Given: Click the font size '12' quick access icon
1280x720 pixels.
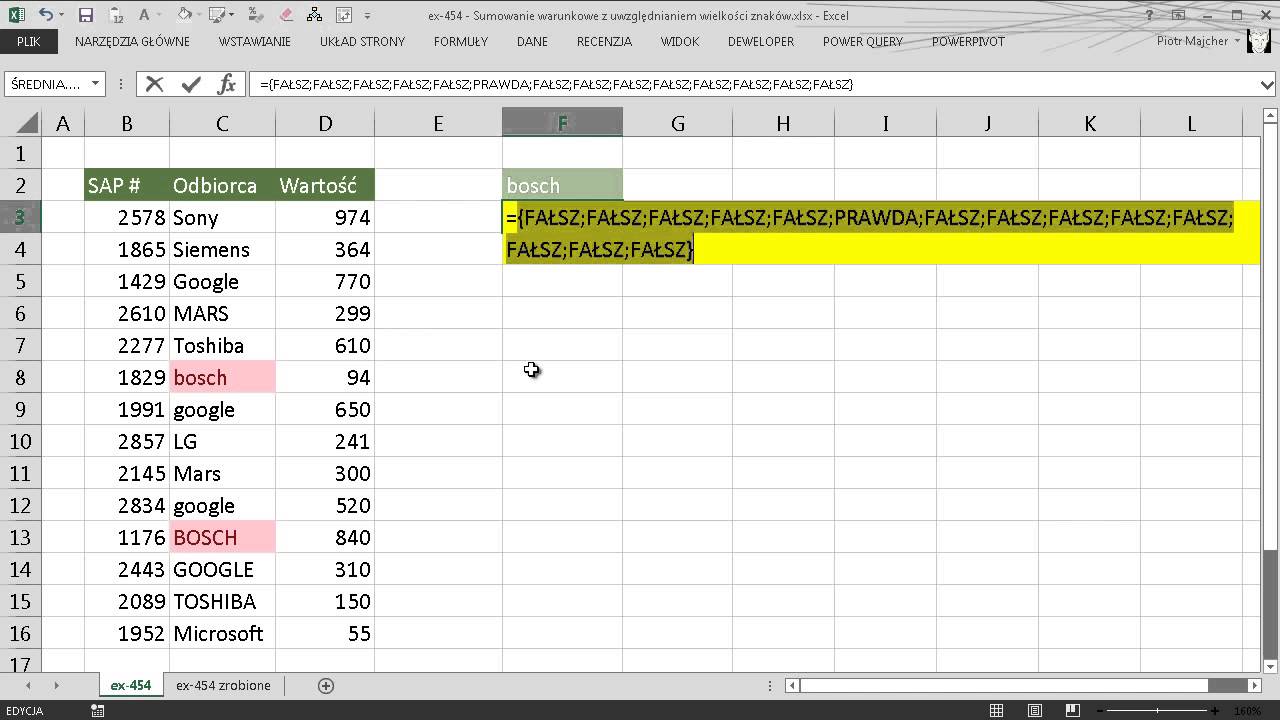Looking at the screenshot, I should pyautogui.click(x=116, y=16).
